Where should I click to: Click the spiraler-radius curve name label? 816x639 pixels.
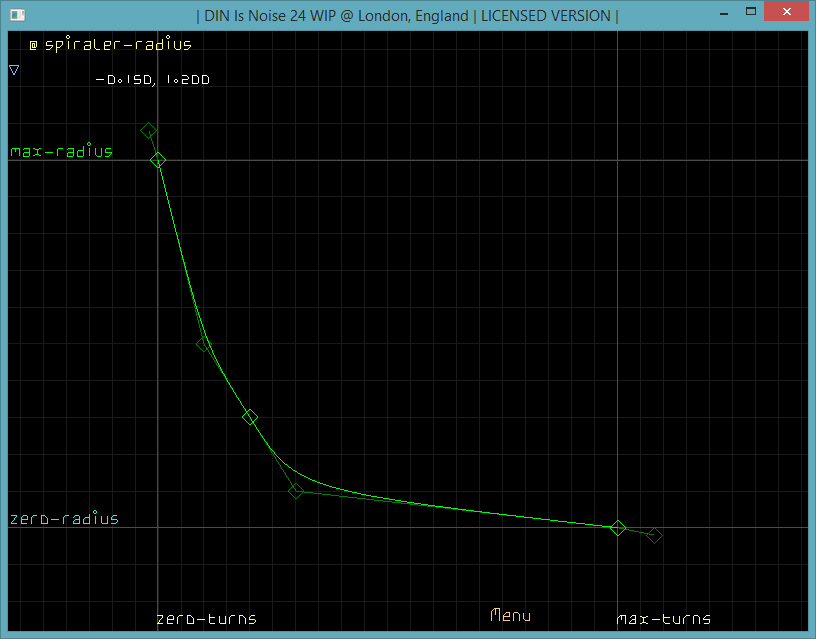(118, 45)
